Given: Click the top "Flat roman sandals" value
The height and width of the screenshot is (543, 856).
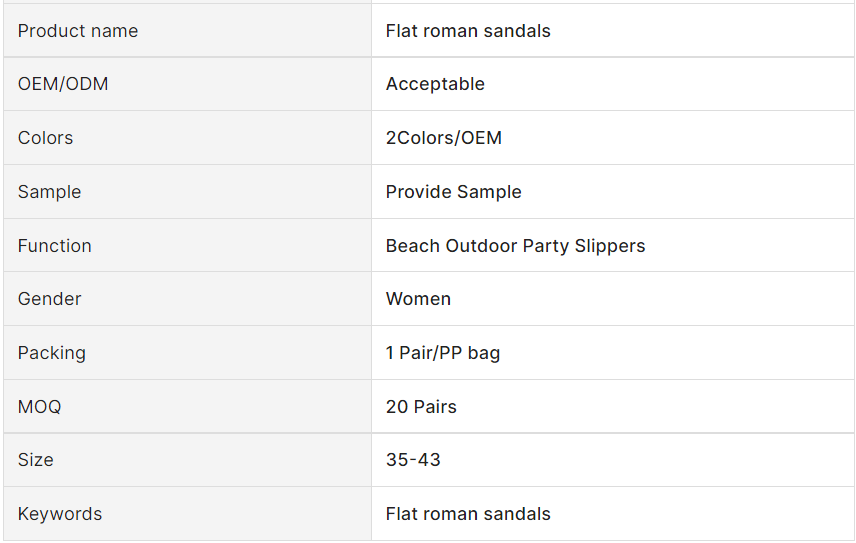Looking at the screenshot, I should (468, 31).
